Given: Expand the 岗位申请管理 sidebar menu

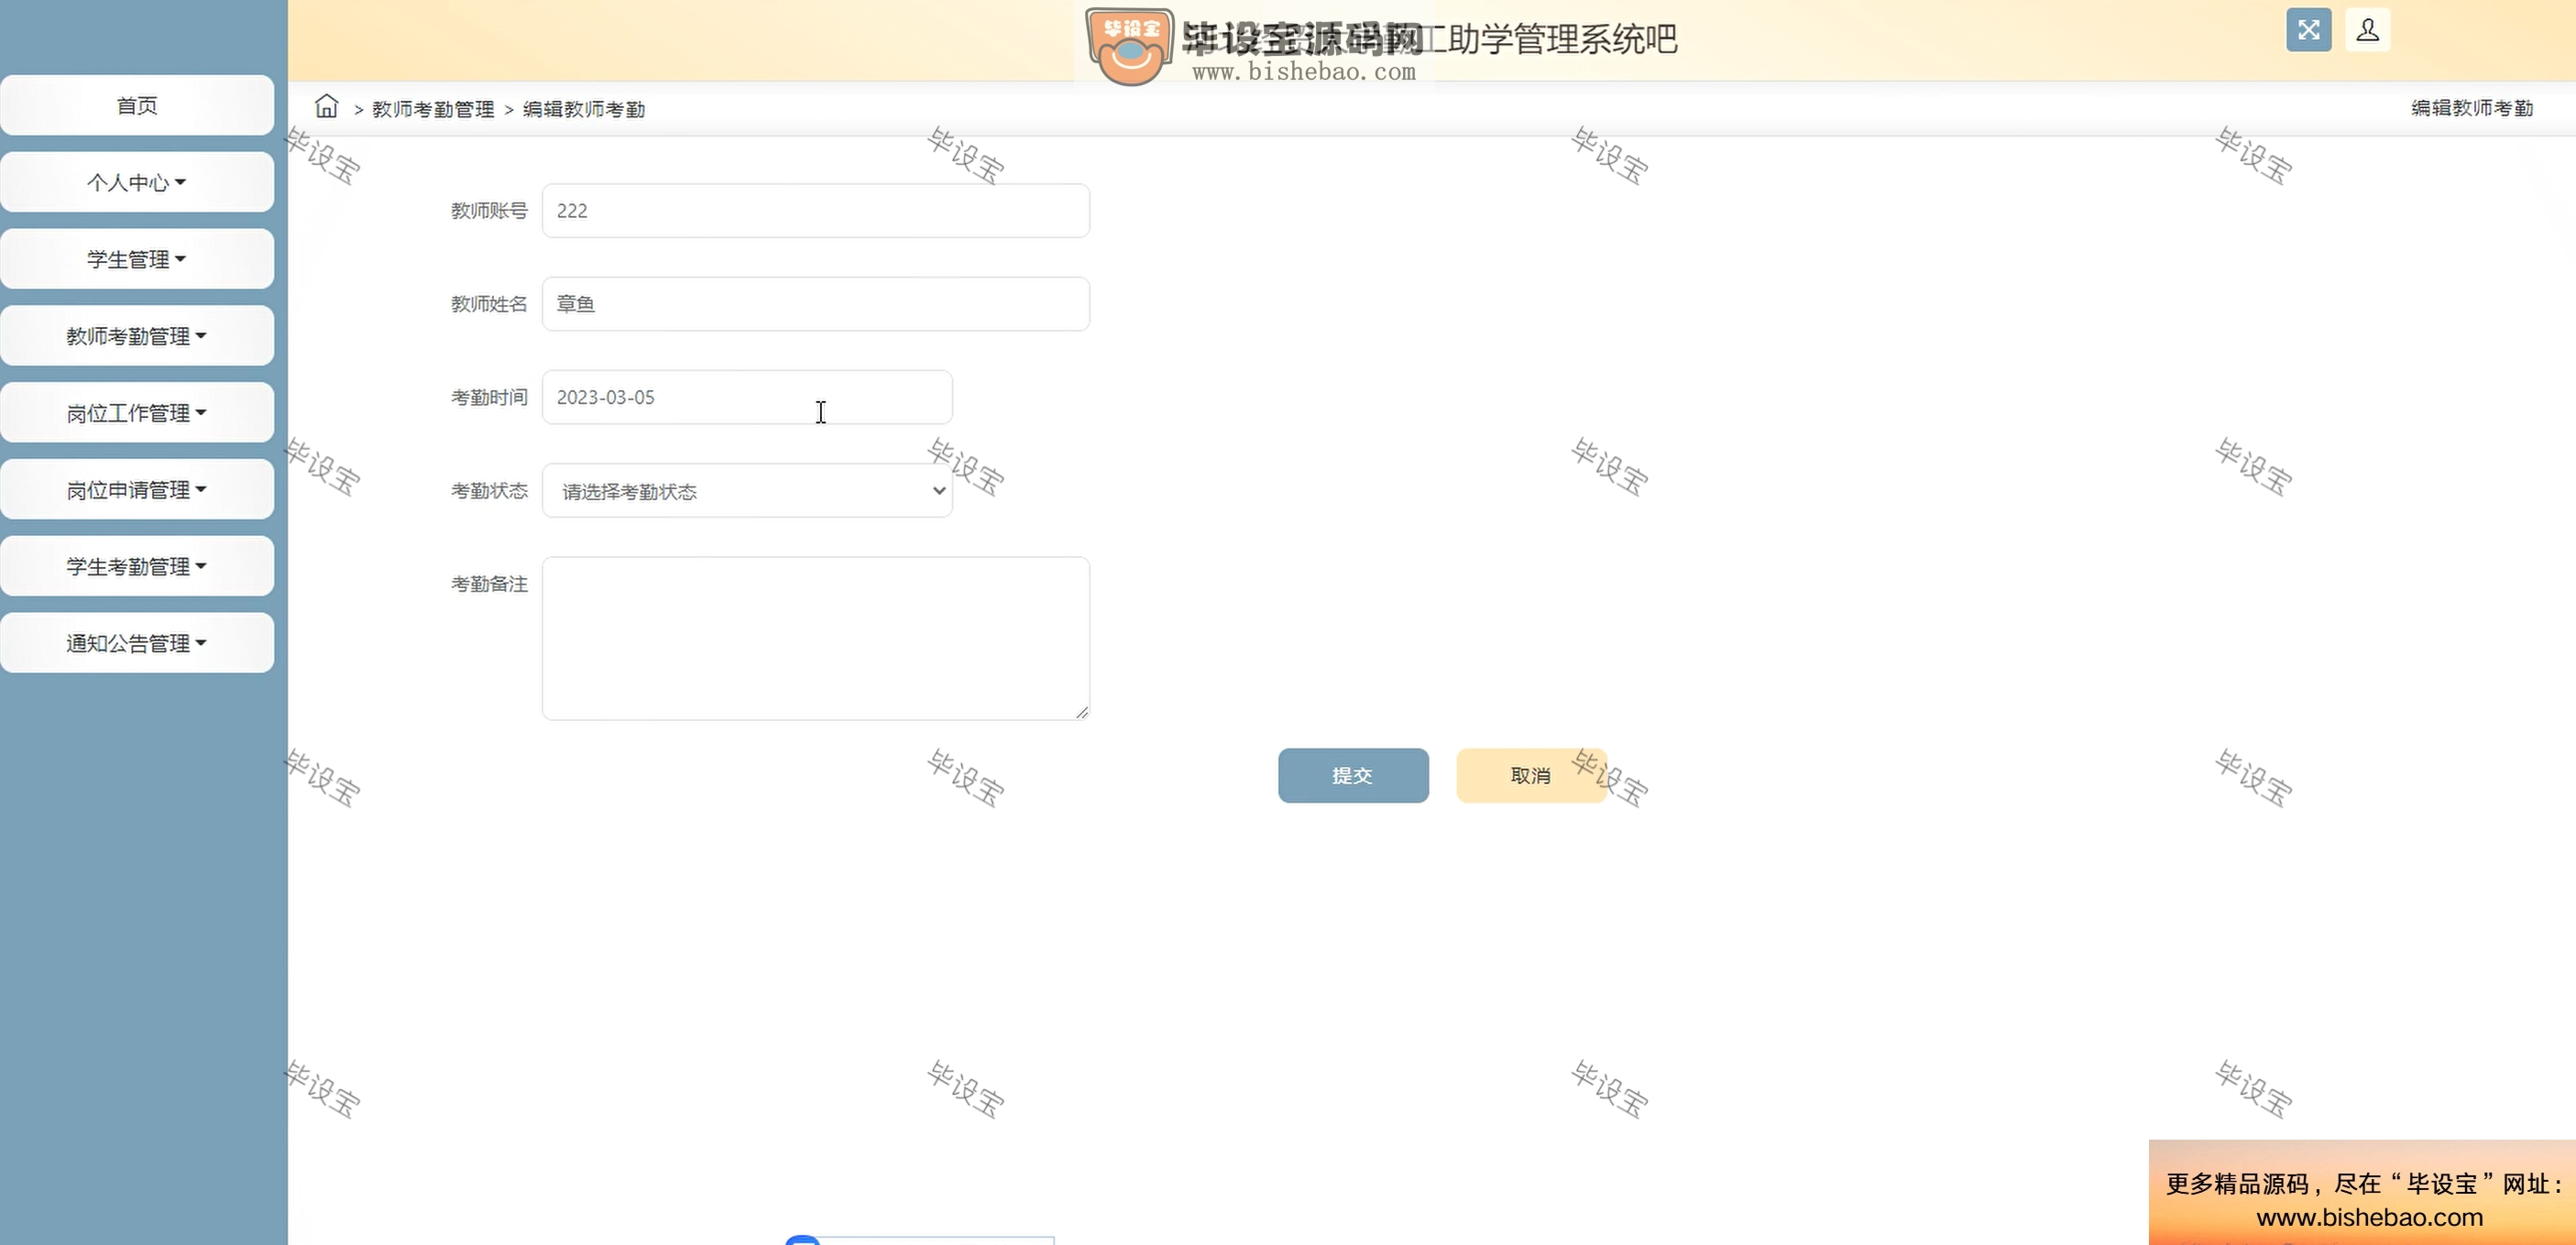Looking at the screenshot, I should [x=137, y=490].
